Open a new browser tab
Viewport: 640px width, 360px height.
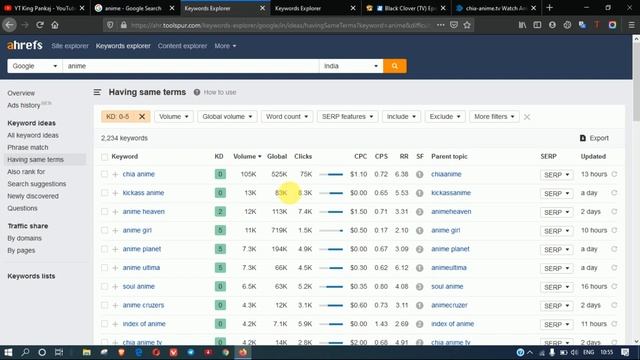[x=549, y=8]
